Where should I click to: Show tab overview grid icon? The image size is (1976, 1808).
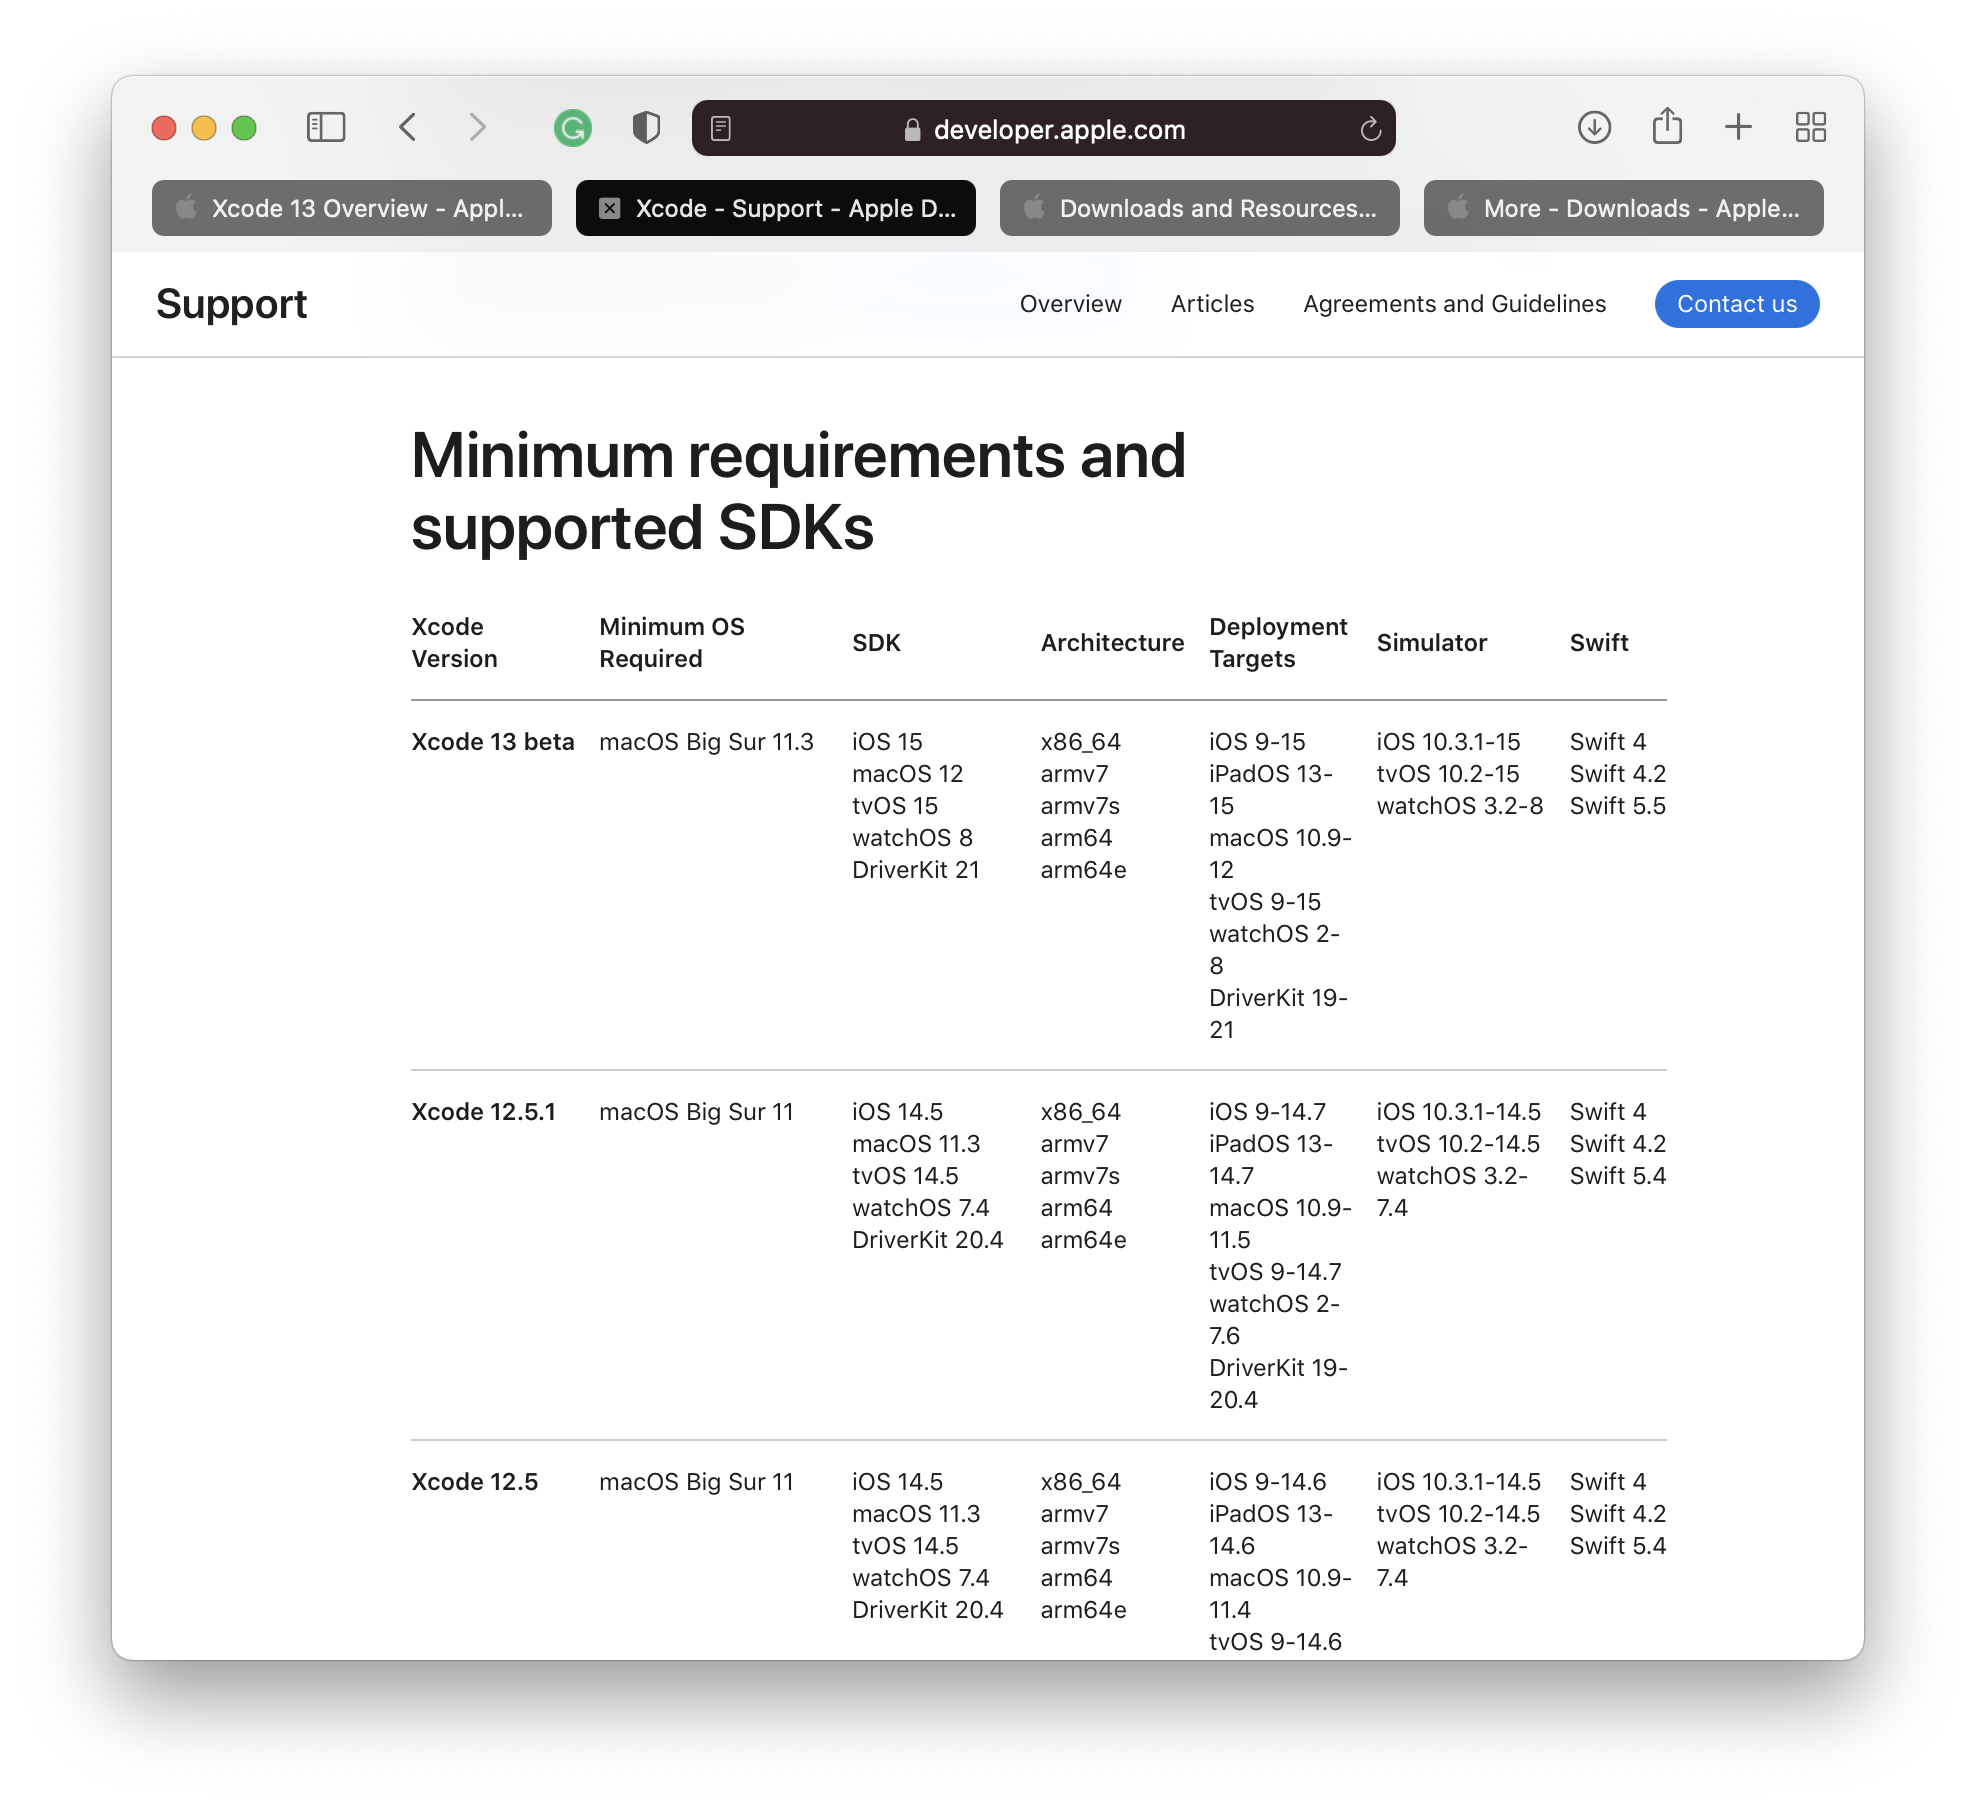point(1810,127)
